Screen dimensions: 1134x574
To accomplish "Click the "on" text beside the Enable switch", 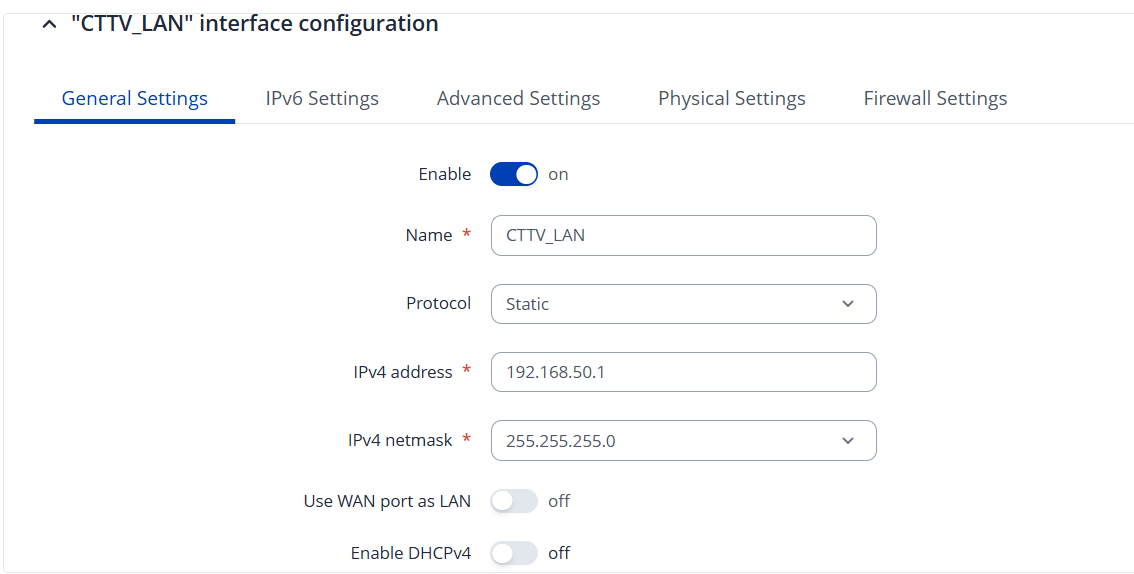I will [558, 174].
